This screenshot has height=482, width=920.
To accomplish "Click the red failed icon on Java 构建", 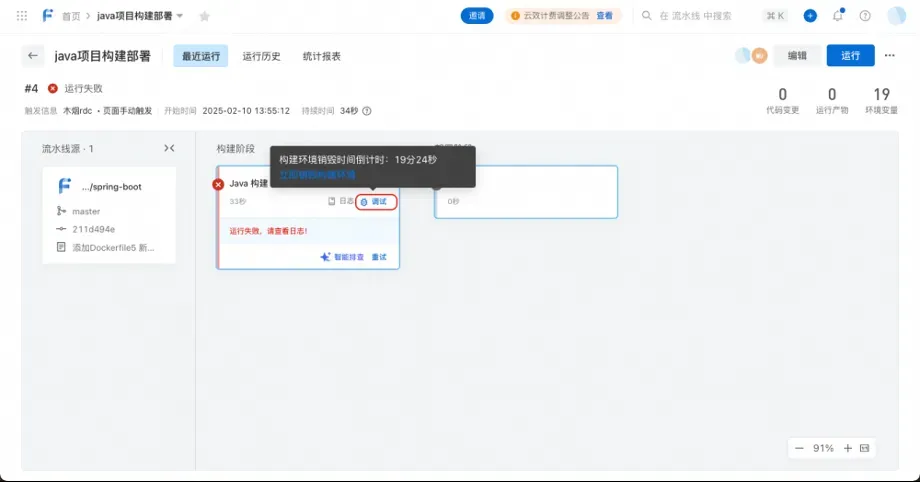I will [x=218, y=184].
